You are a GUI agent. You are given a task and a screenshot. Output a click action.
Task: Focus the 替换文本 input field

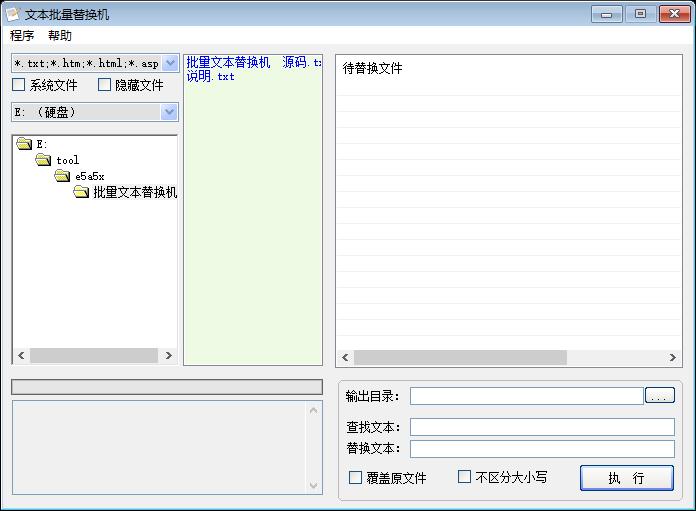(x=542, y=449)
